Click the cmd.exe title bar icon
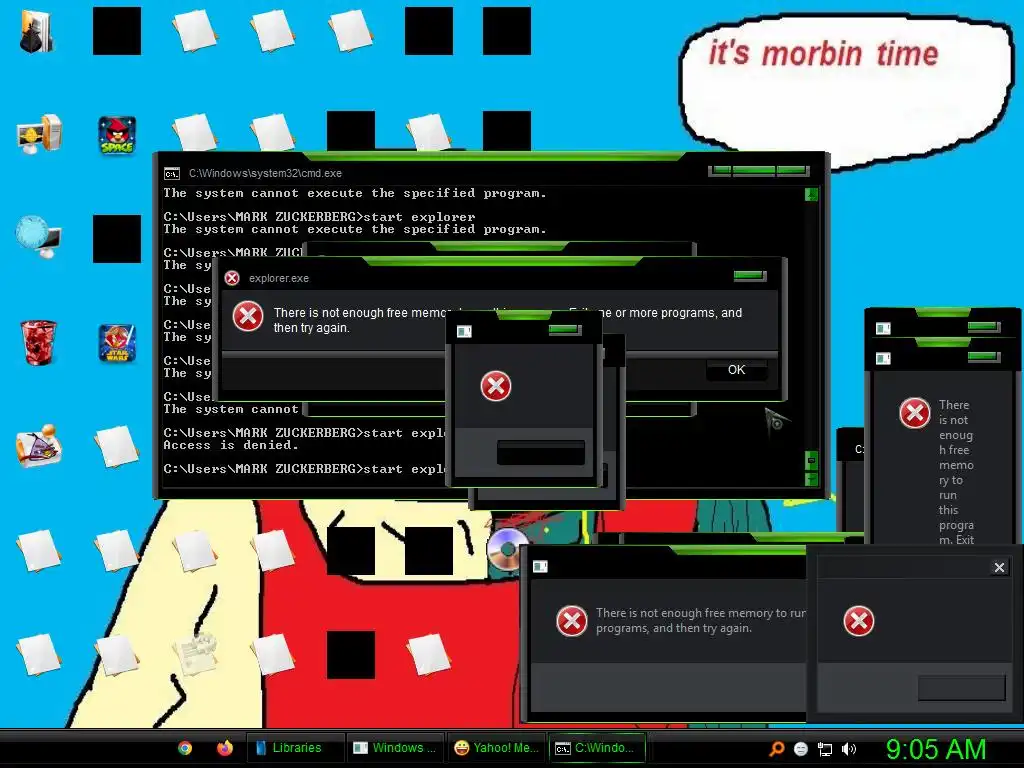The image size is (1024, 768). (x=172, y=174)
